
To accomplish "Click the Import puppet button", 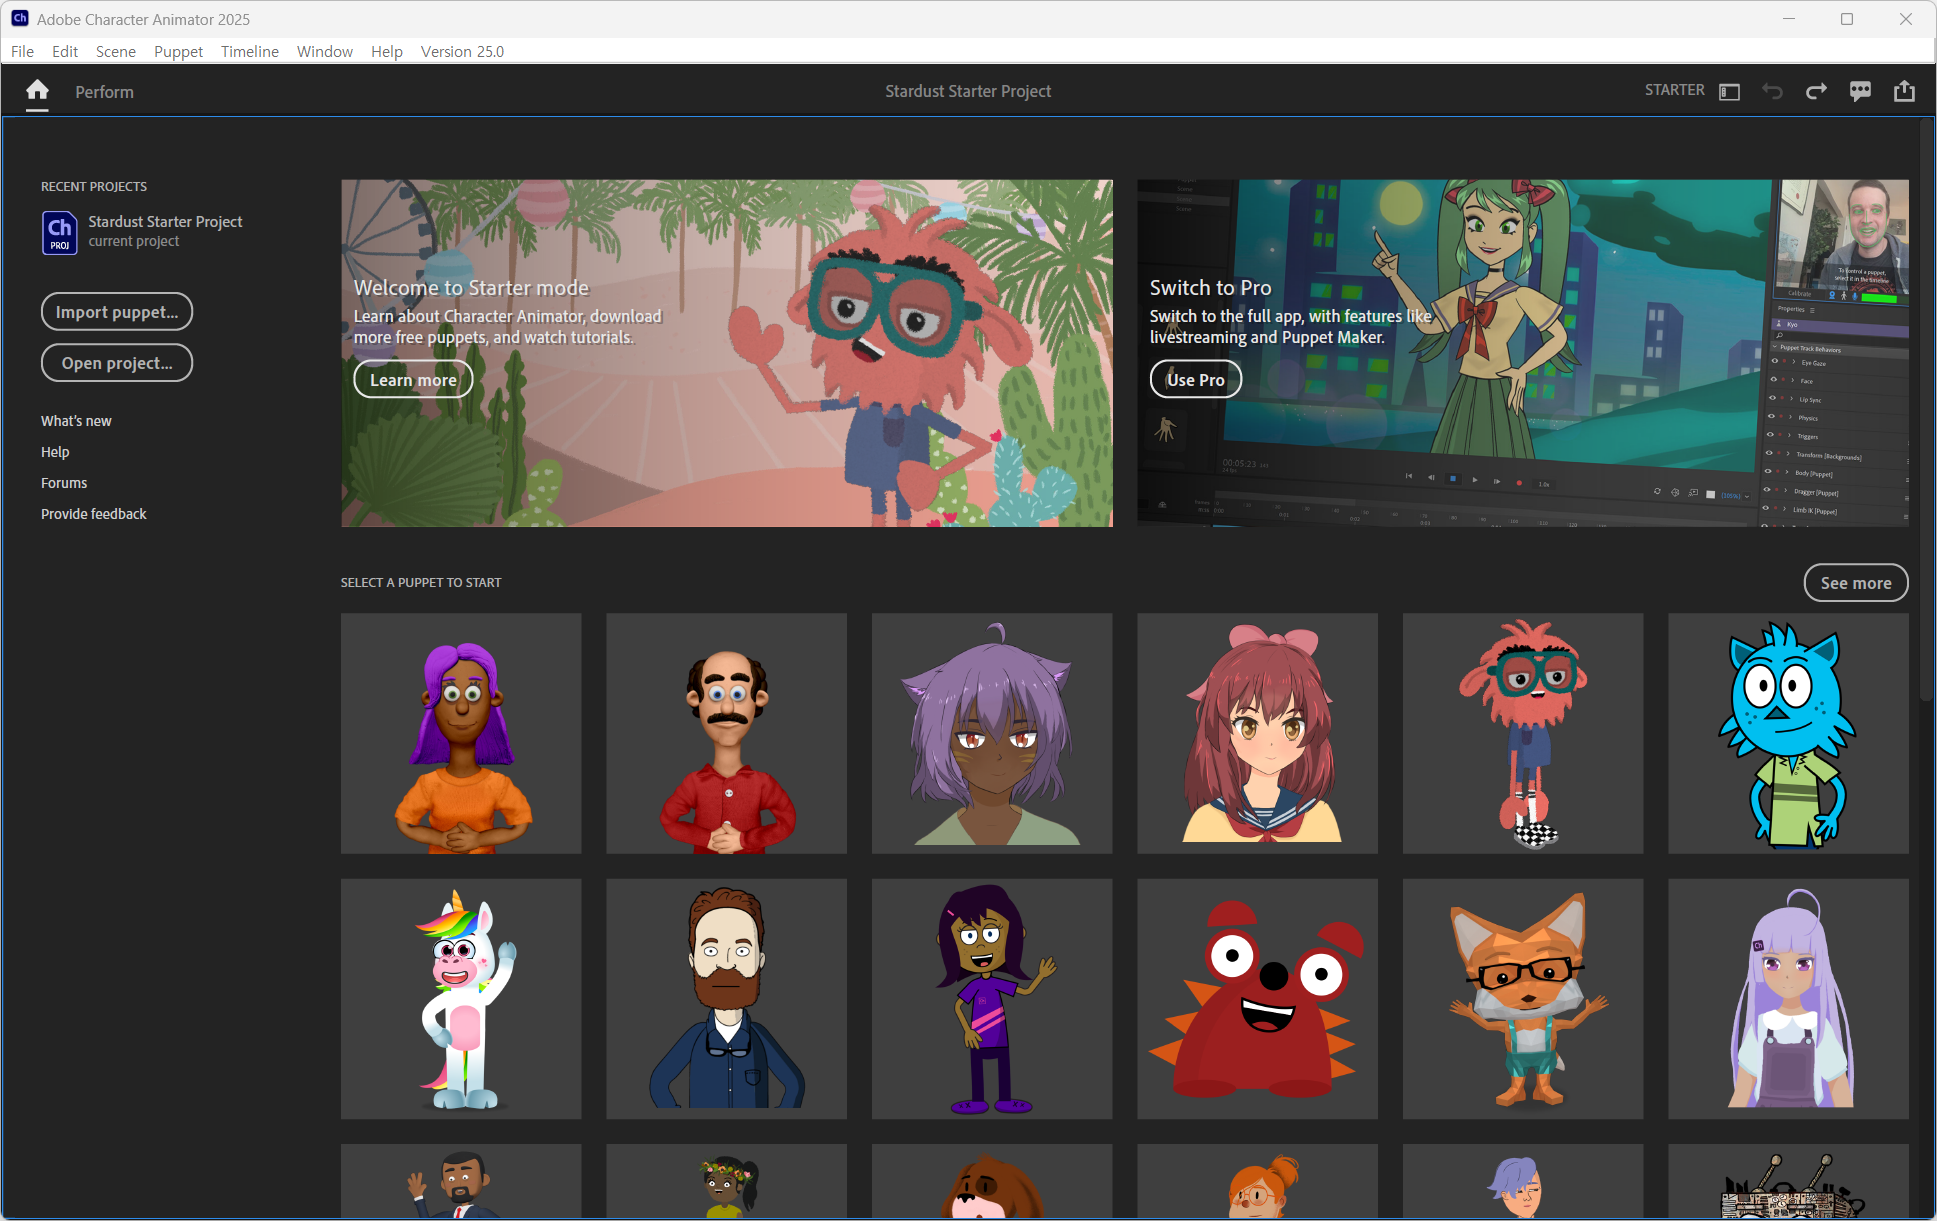I will [x=117, y=312].
